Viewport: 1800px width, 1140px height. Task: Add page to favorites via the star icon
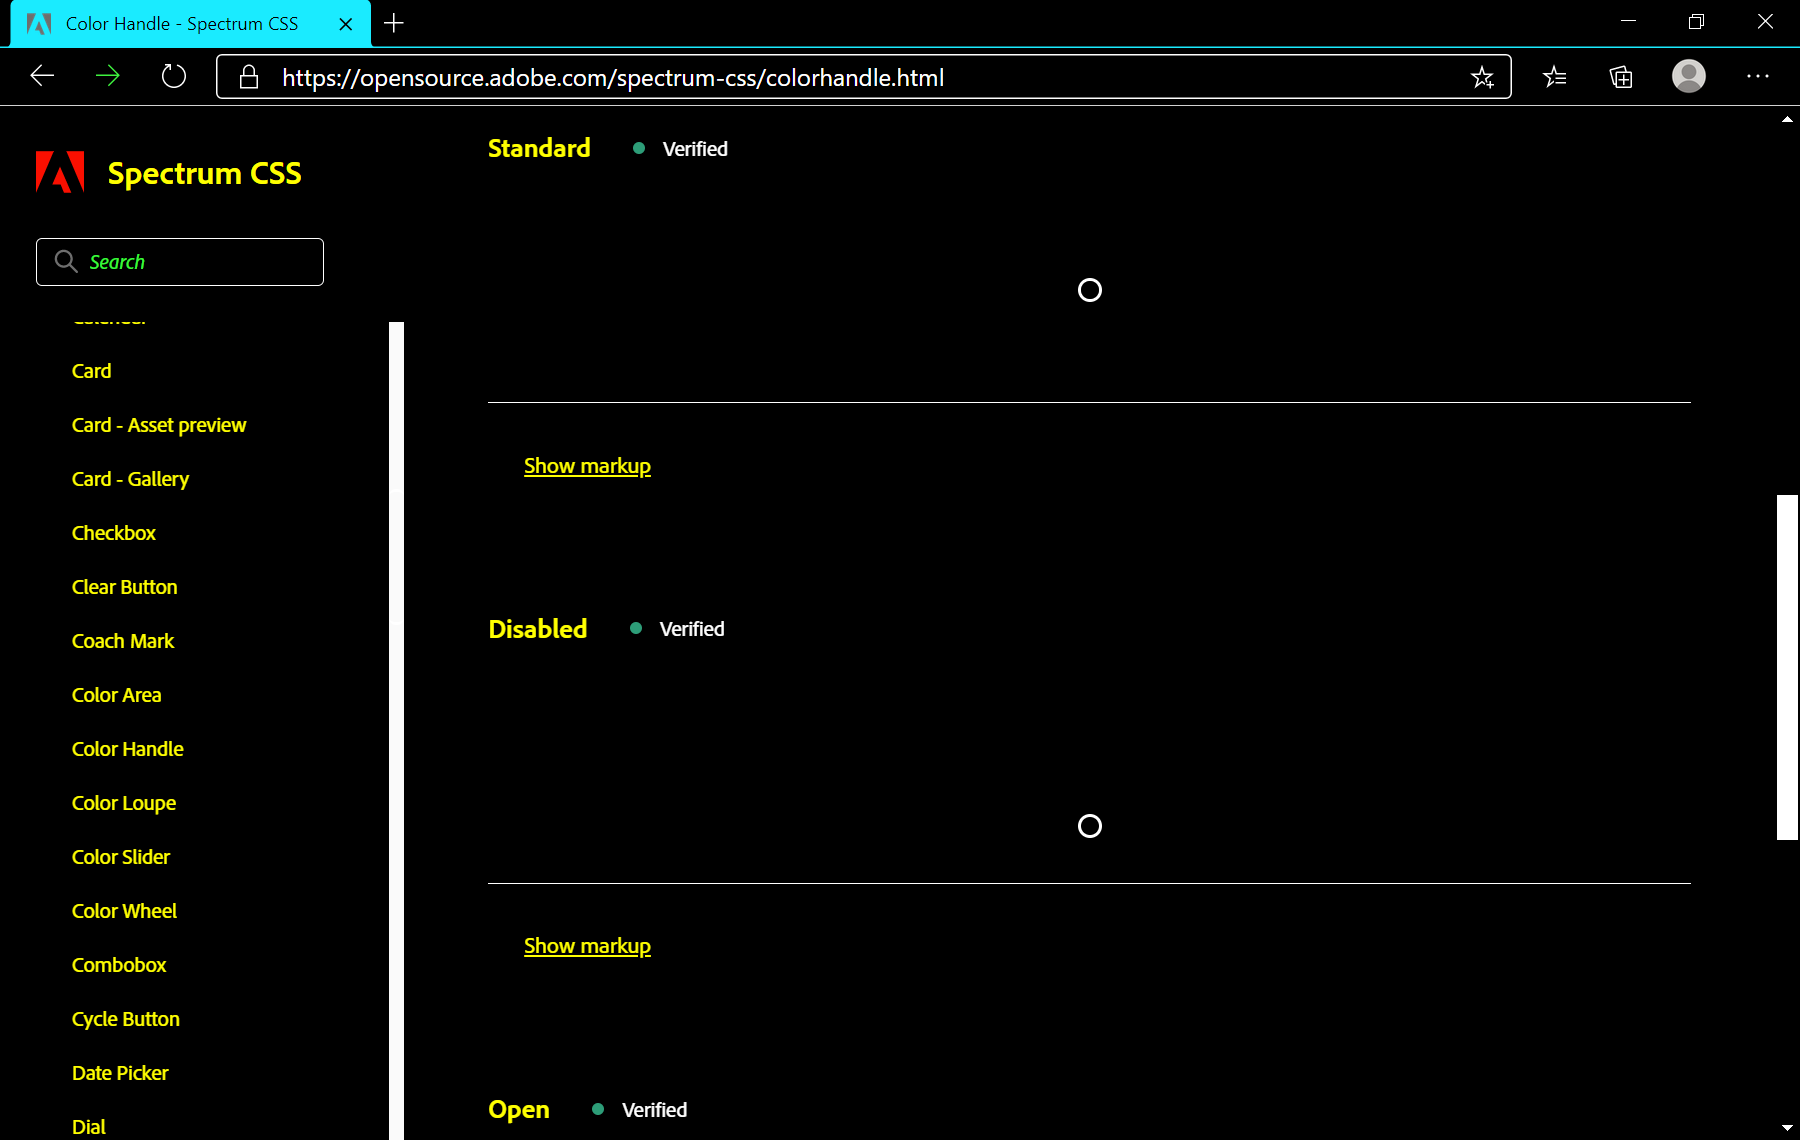(1484, 76)
